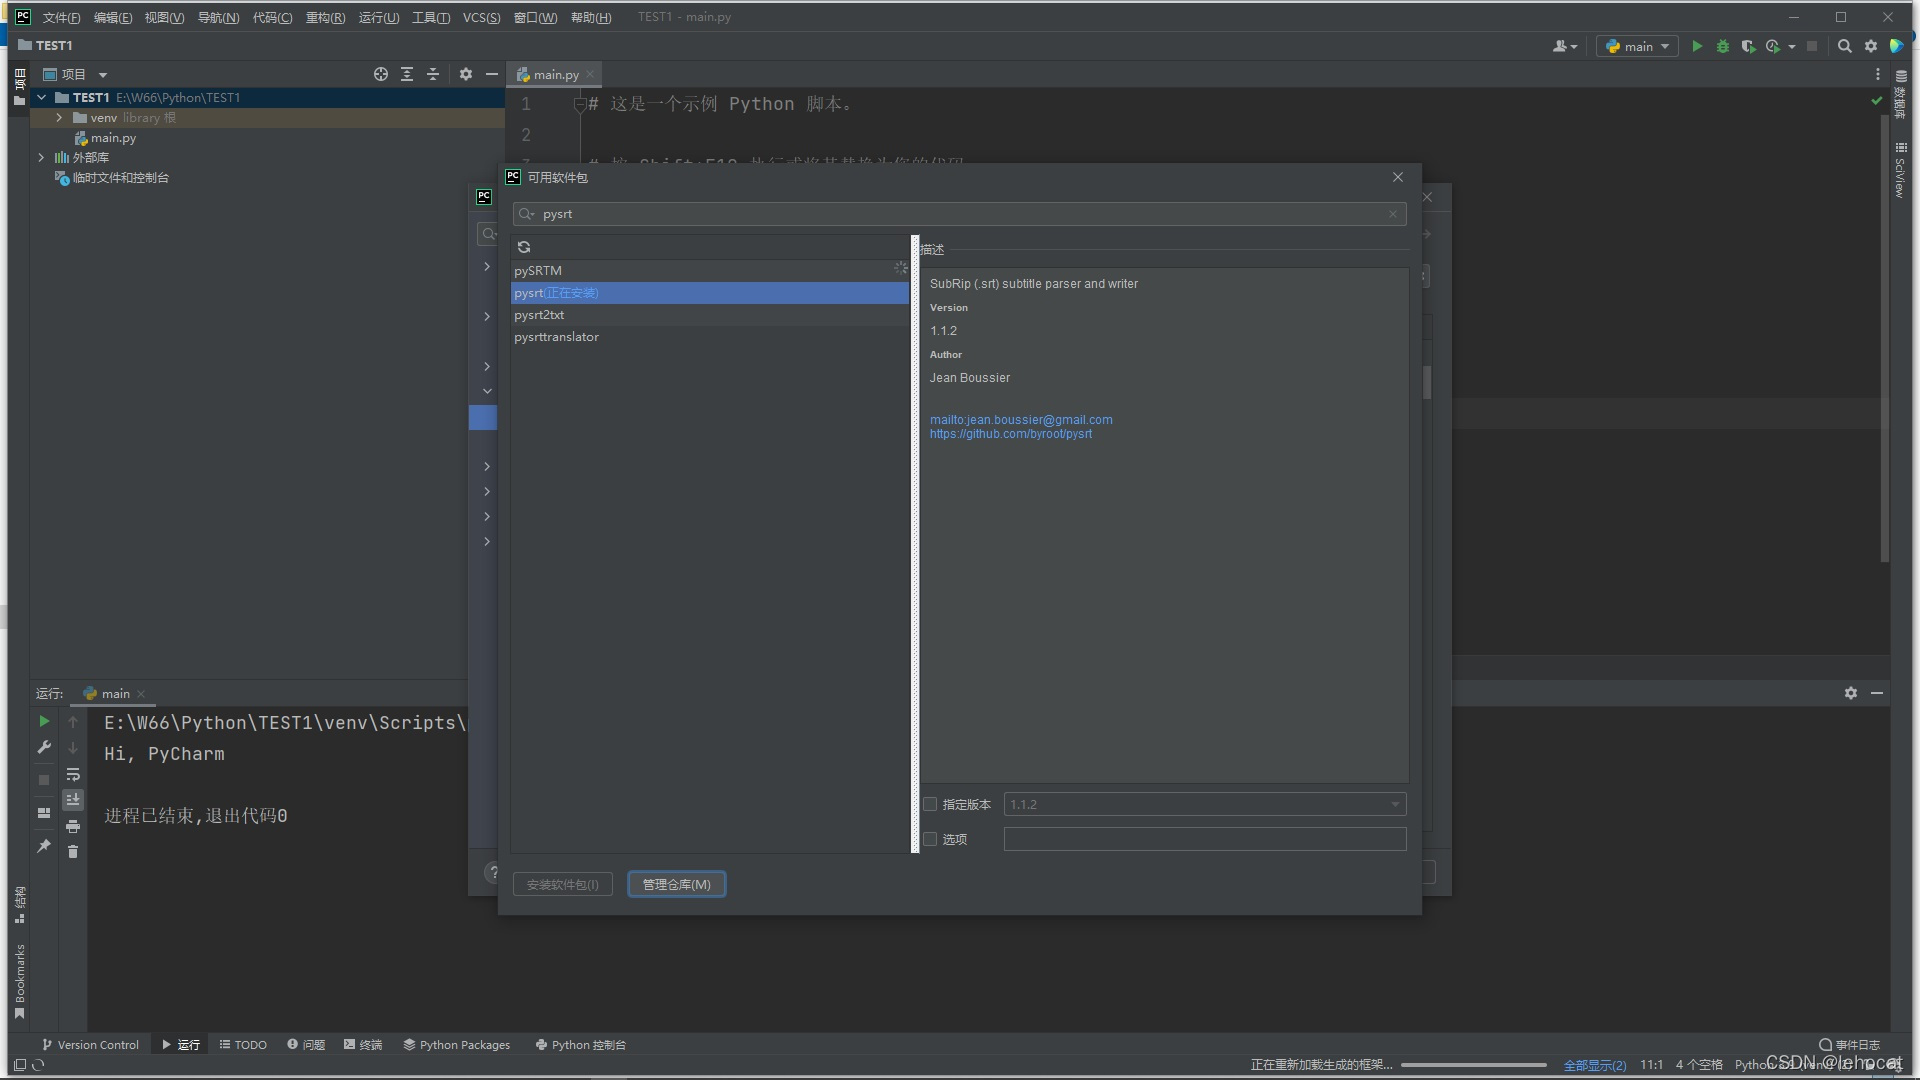
Task: Open Search Everywhere magnifier icon
Action: (1845, 46)
